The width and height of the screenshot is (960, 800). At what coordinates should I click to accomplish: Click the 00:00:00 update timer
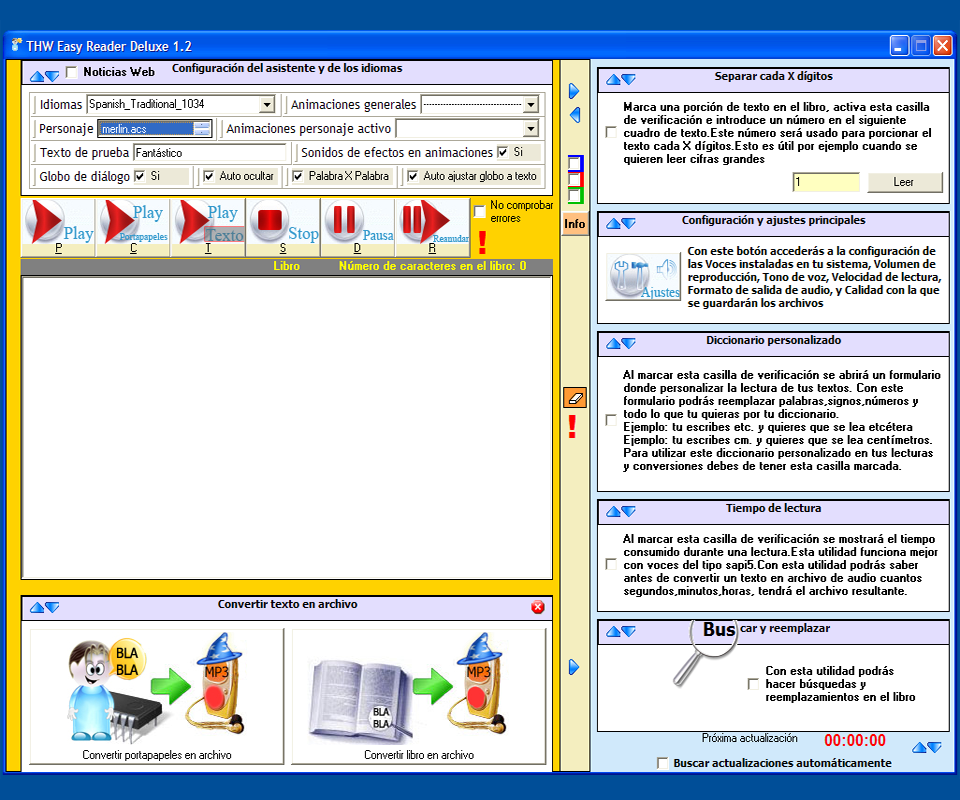click(x=855, y=741)
